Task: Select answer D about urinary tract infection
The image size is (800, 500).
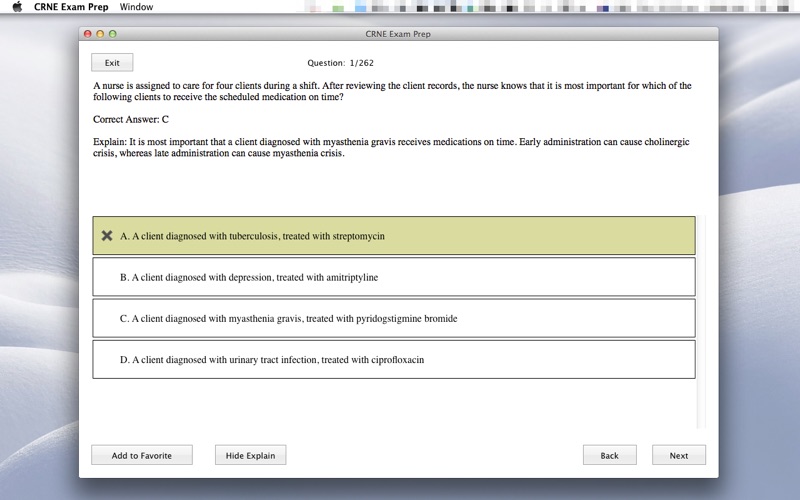Action: [x=394, y=360]
